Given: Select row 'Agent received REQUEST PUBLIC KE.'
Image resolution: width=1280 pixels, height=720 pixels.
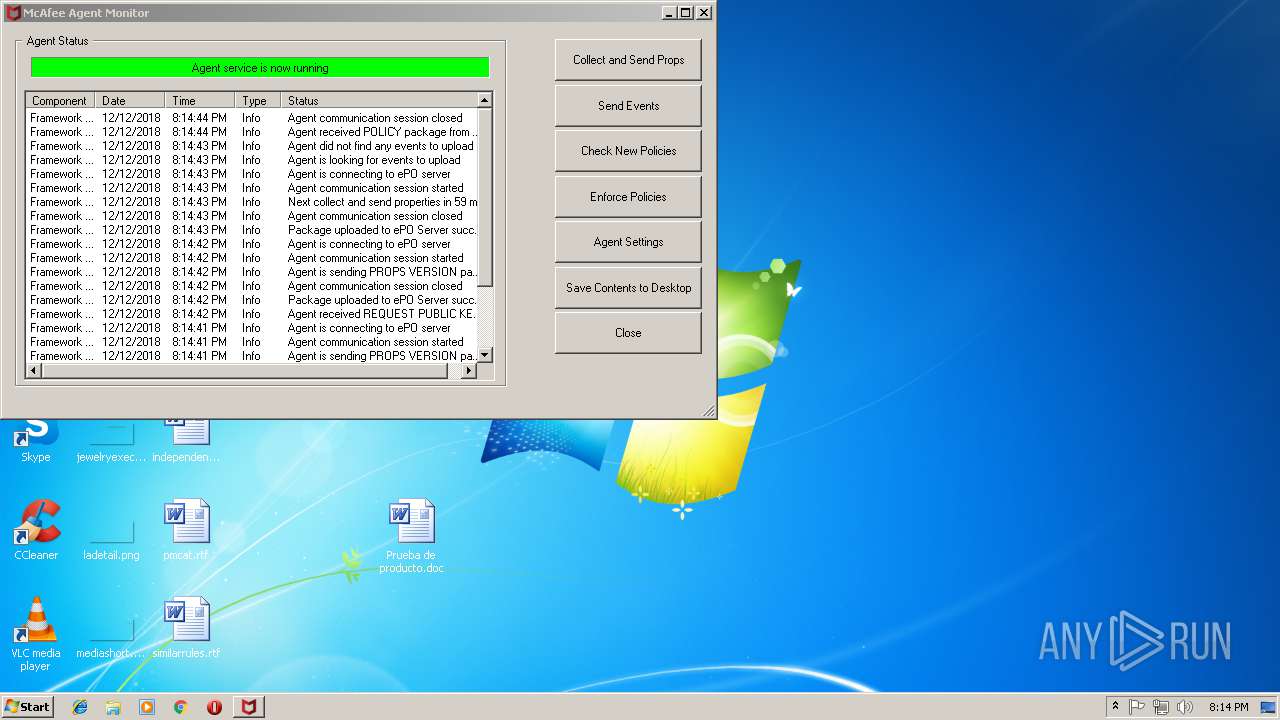Looking at the screenshot, I should (252, 314).
